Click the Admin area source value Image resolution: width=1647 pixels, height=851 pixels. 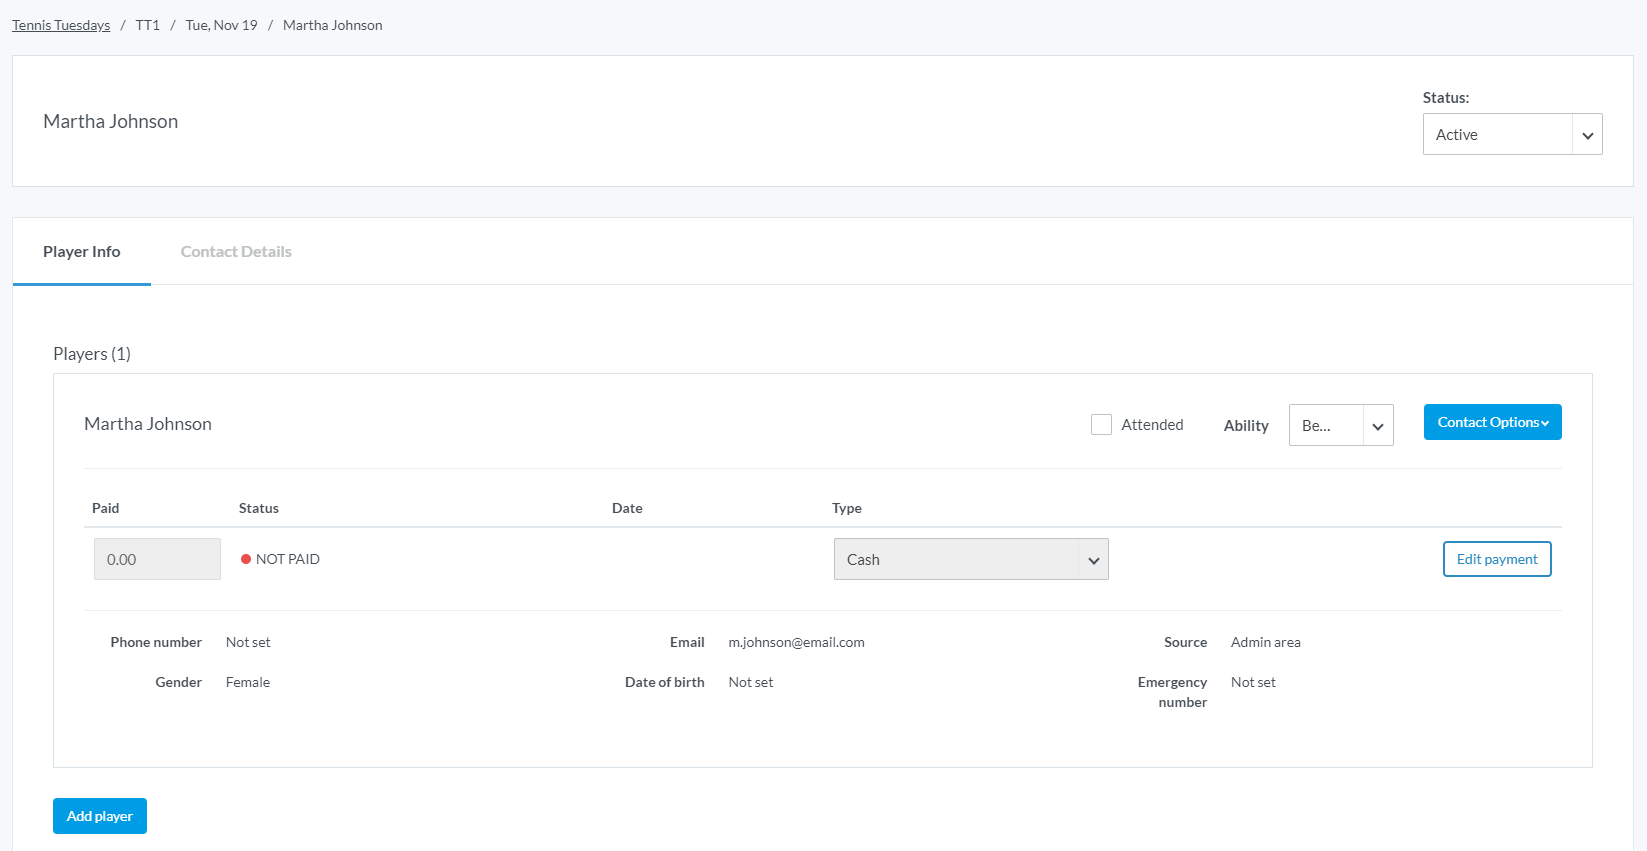1265,642
